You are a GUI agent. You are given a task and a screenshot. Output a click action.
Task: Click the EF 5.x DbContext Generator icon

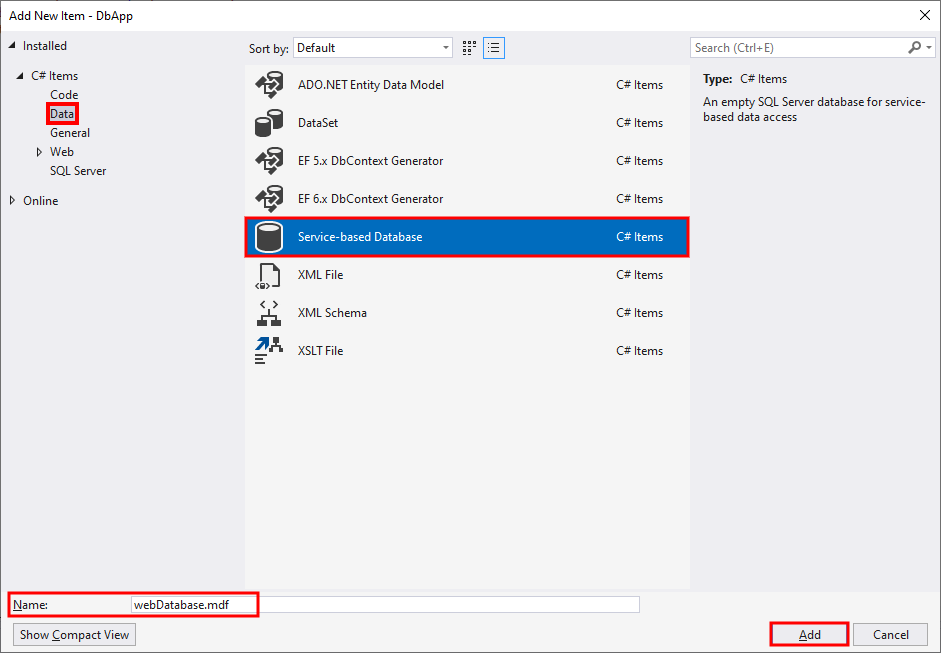click(x=269, y=161)
